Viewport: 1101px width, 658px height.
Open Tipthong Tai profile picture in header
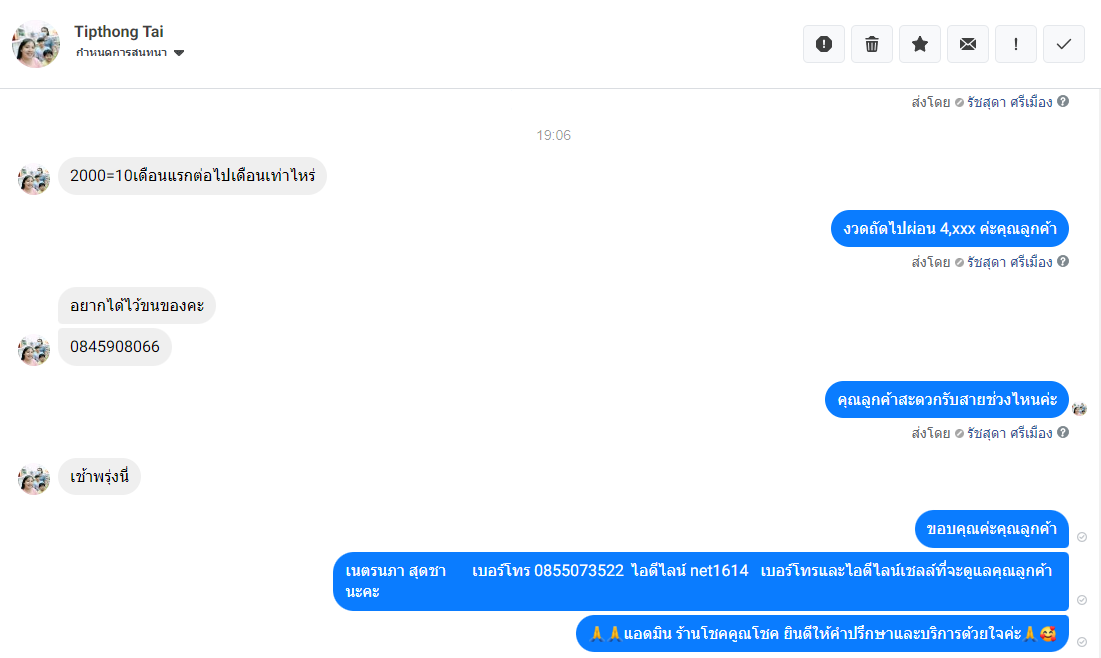[36, 44]
